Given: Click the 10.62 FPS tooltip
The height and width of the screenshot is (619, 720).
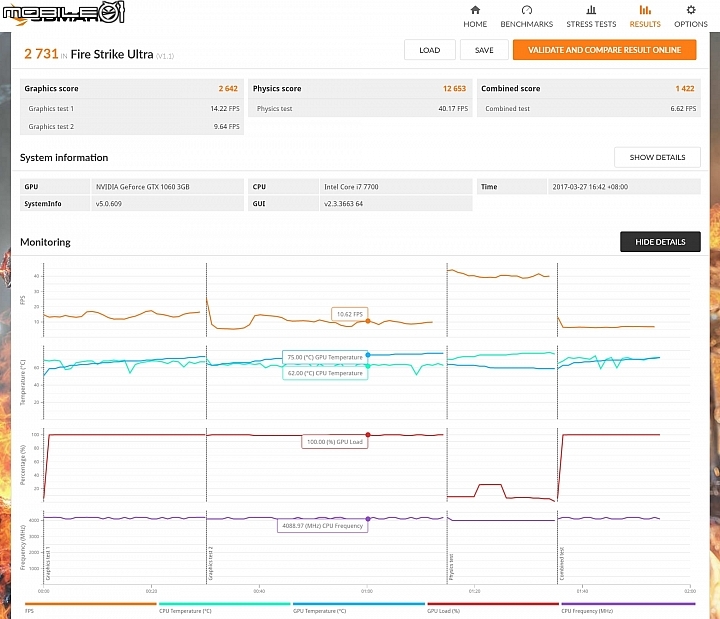Looking at the screenshot, I should click(349, 314).
